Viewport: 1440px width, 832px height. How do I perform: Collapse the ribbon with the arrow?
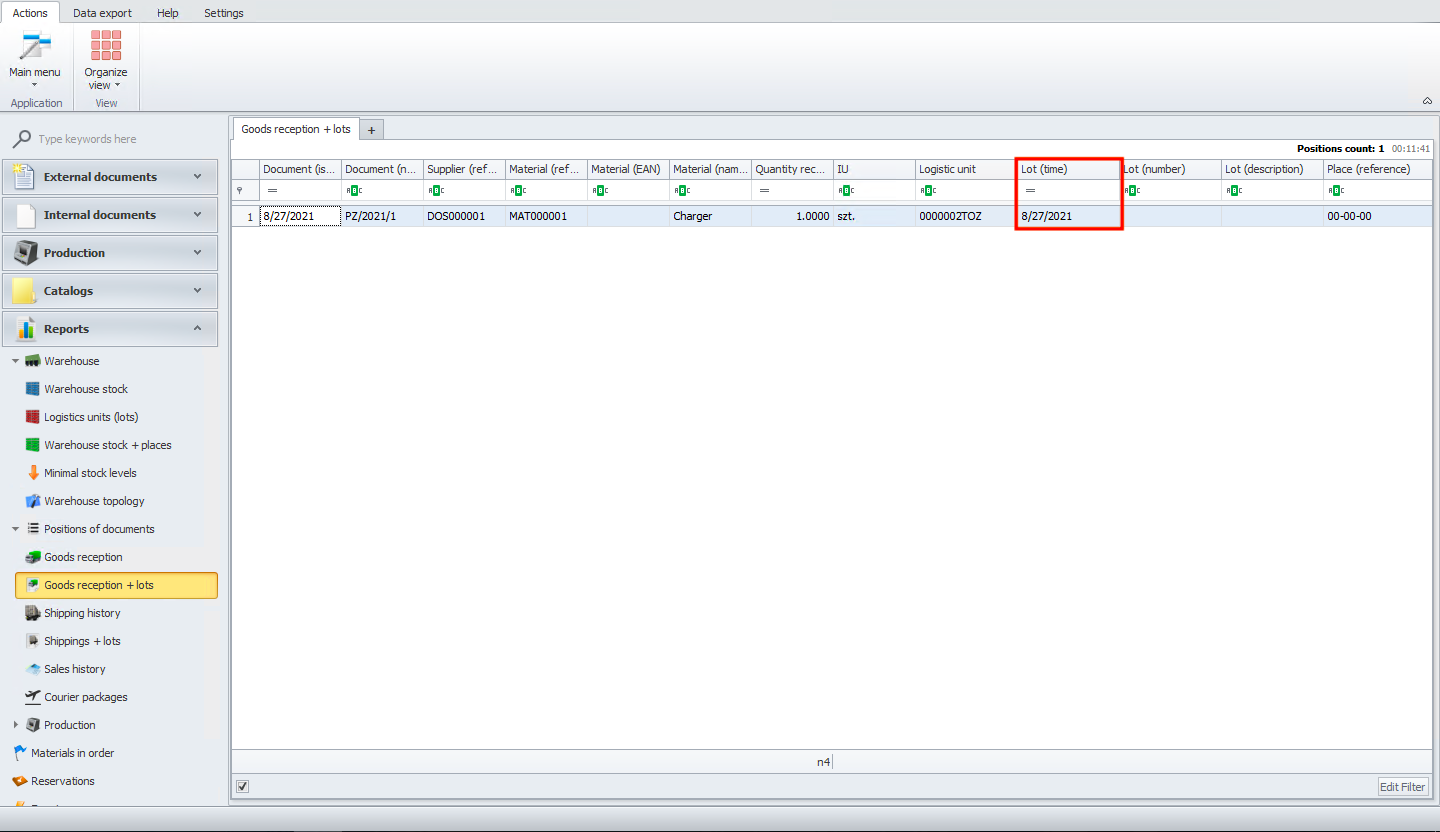coord(1427,101)
